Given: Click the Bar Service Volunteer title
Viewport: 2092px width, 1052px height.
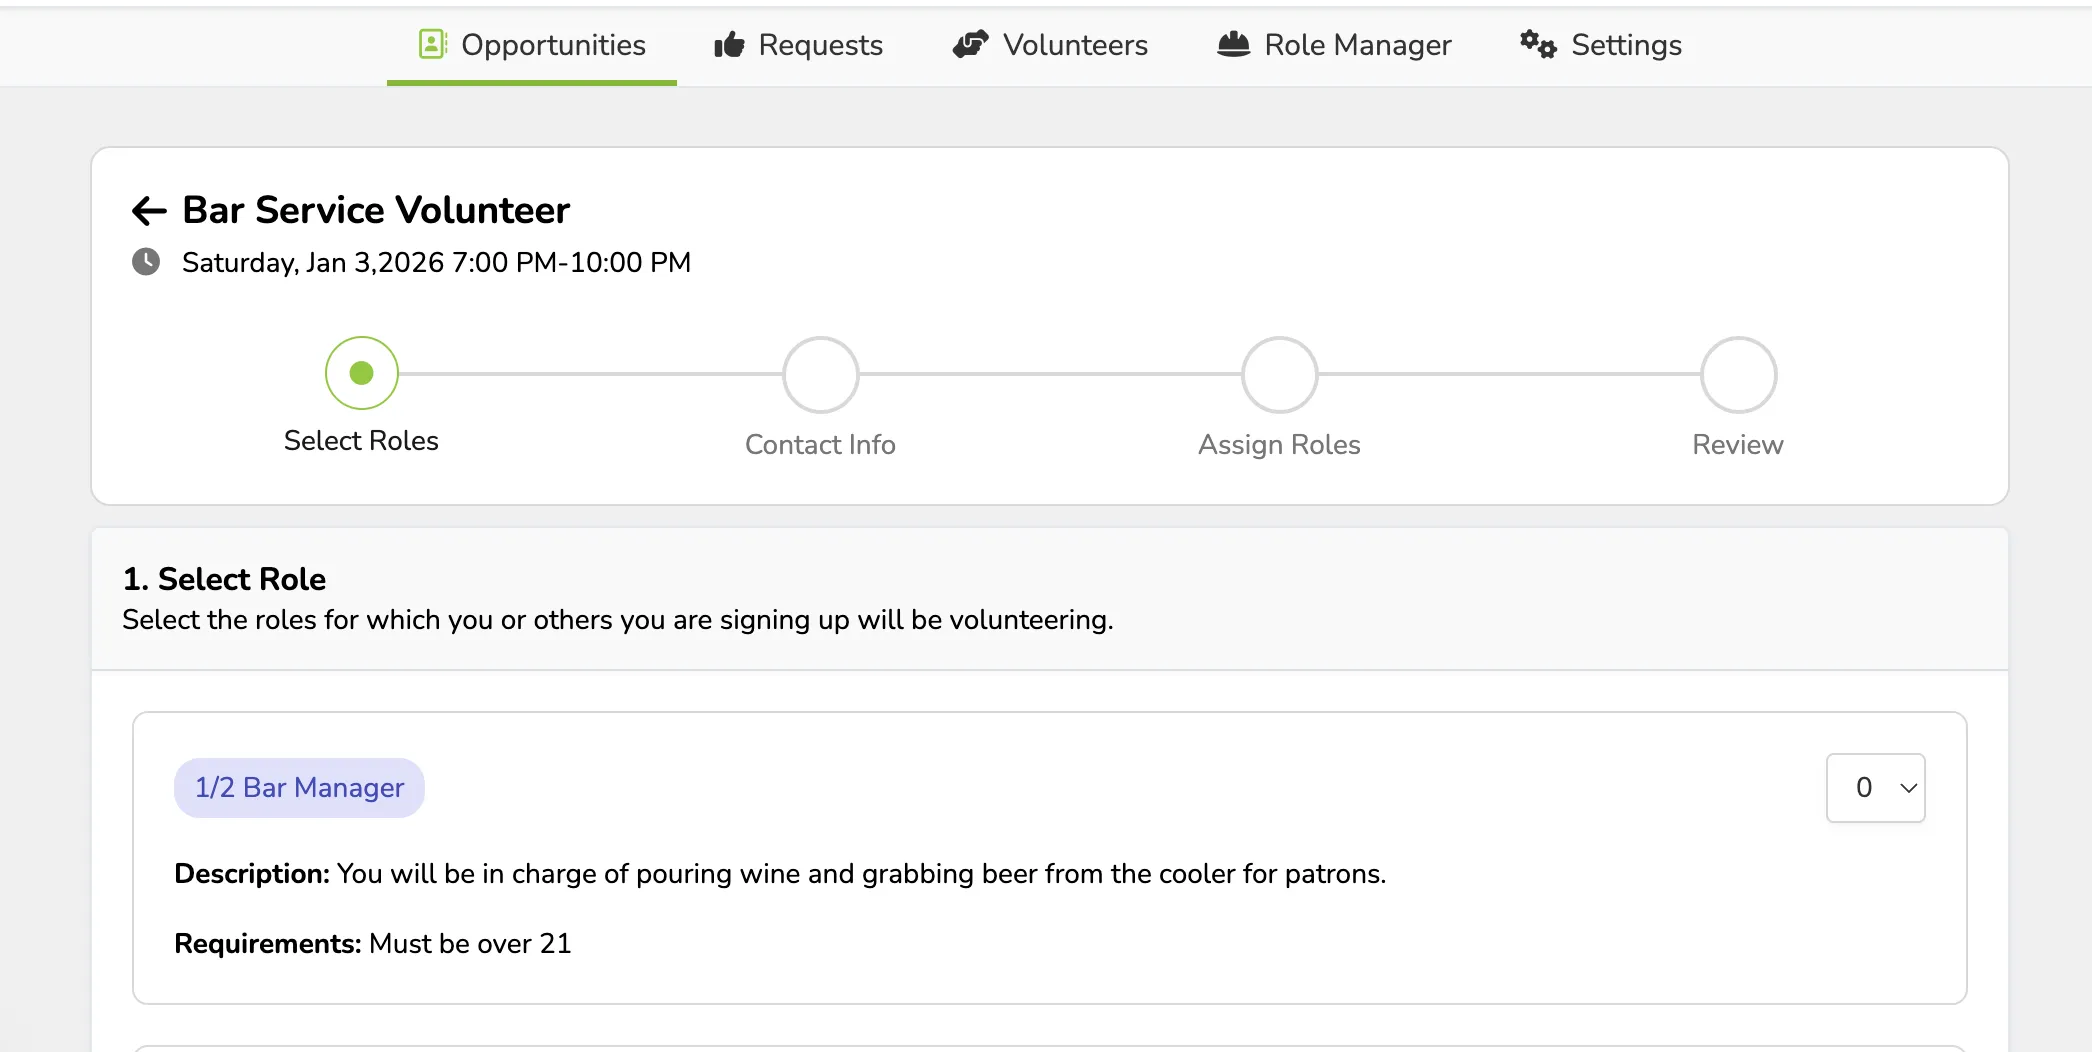Looking at the screenshot, I should (x=376, y=210).
